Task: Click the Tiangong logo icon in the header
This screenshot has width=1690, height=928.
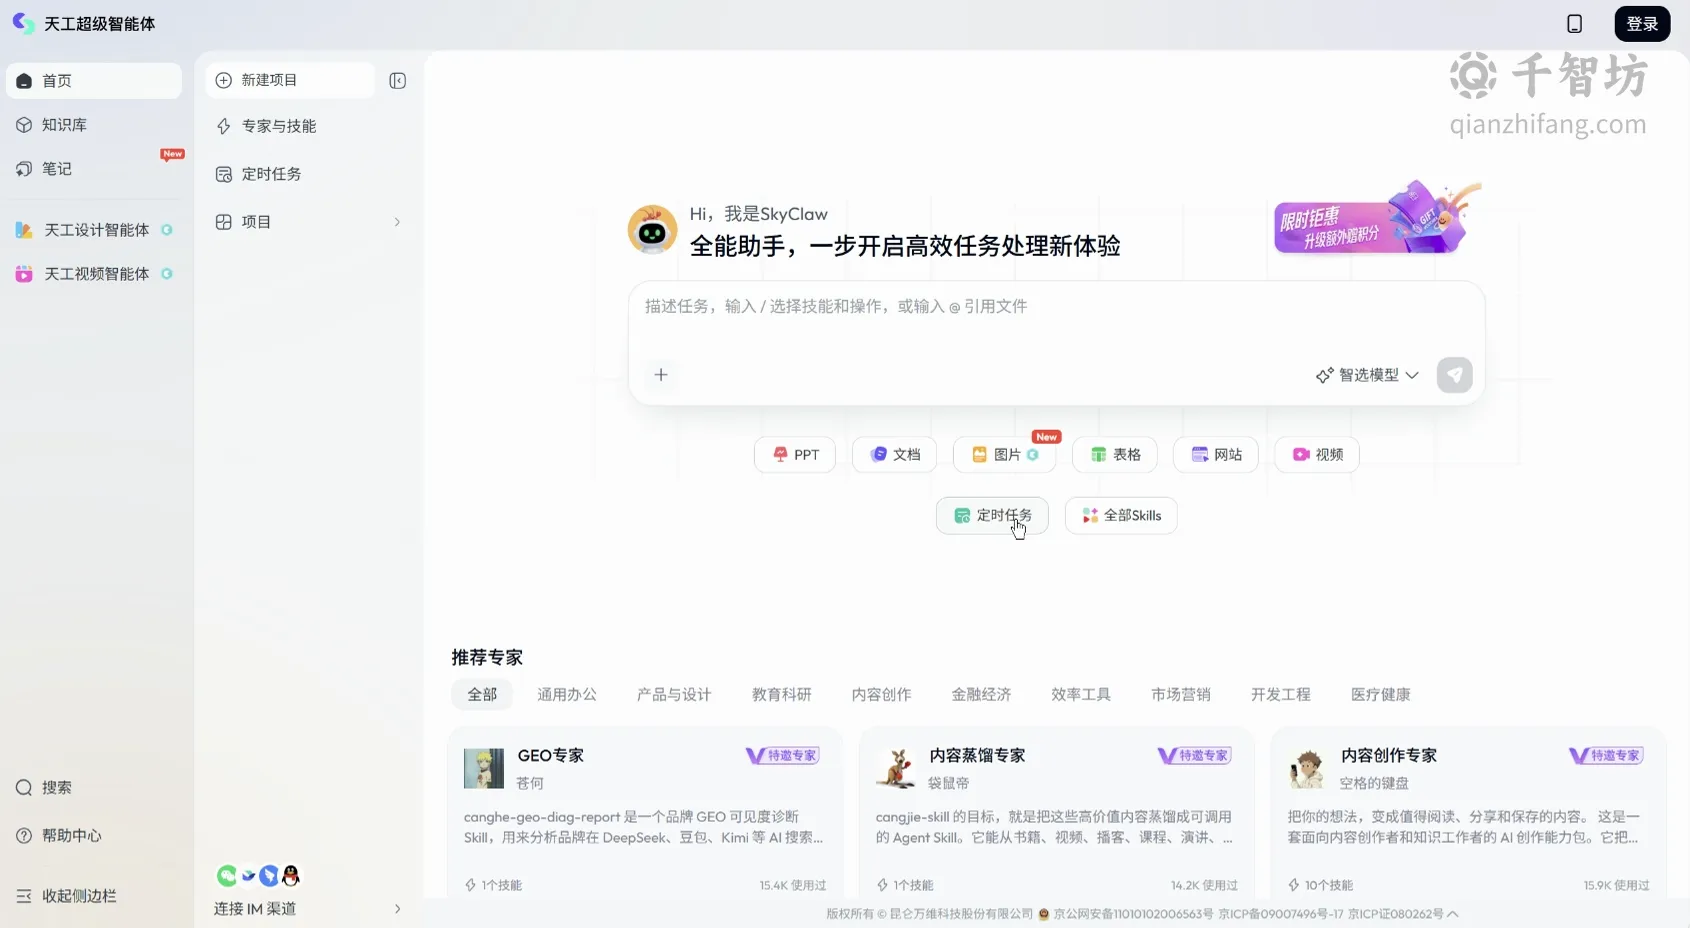Action: point(24,23)
